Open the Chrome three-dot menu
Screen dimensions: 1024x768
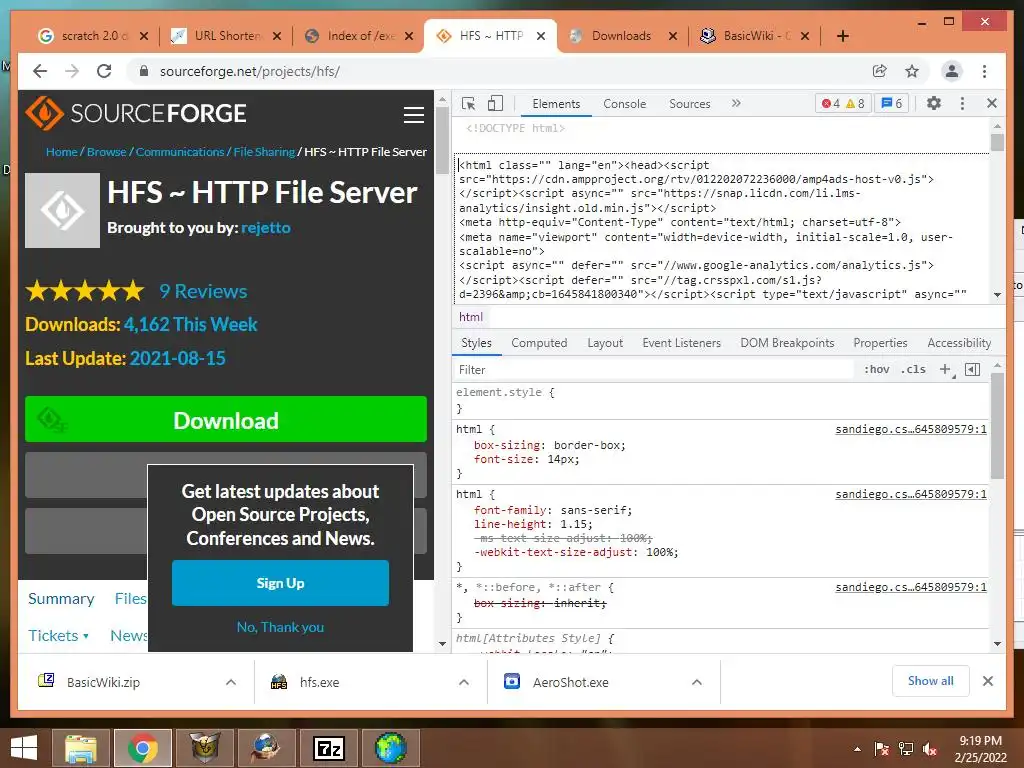[x=984, y=71]
